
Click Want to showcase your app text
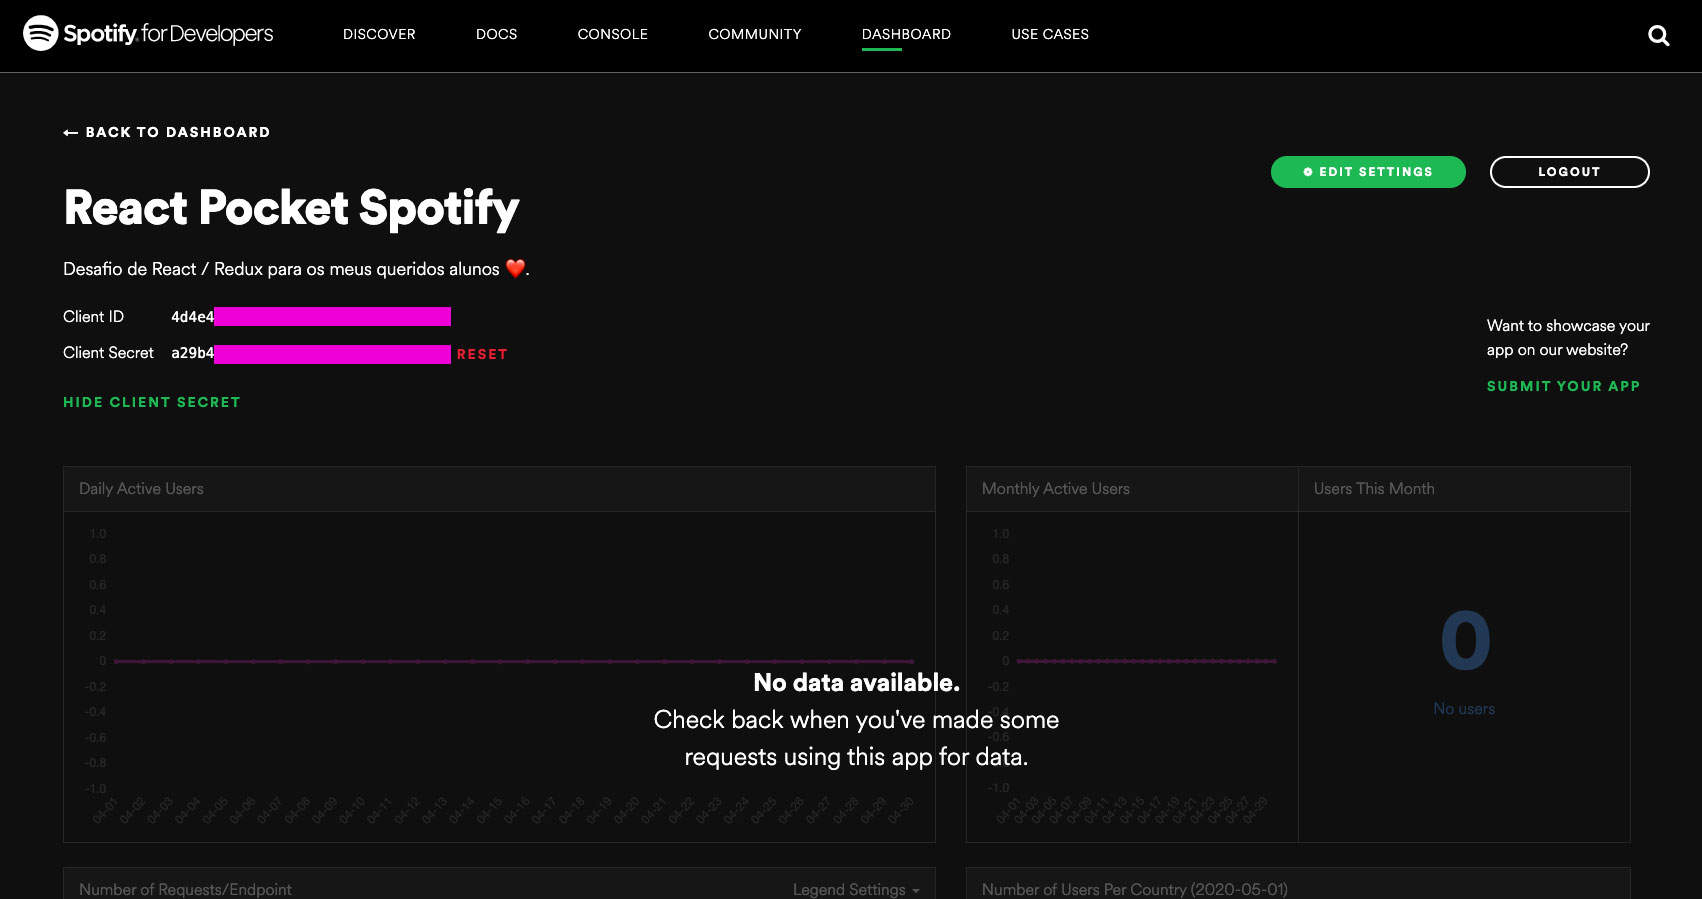1568,338
